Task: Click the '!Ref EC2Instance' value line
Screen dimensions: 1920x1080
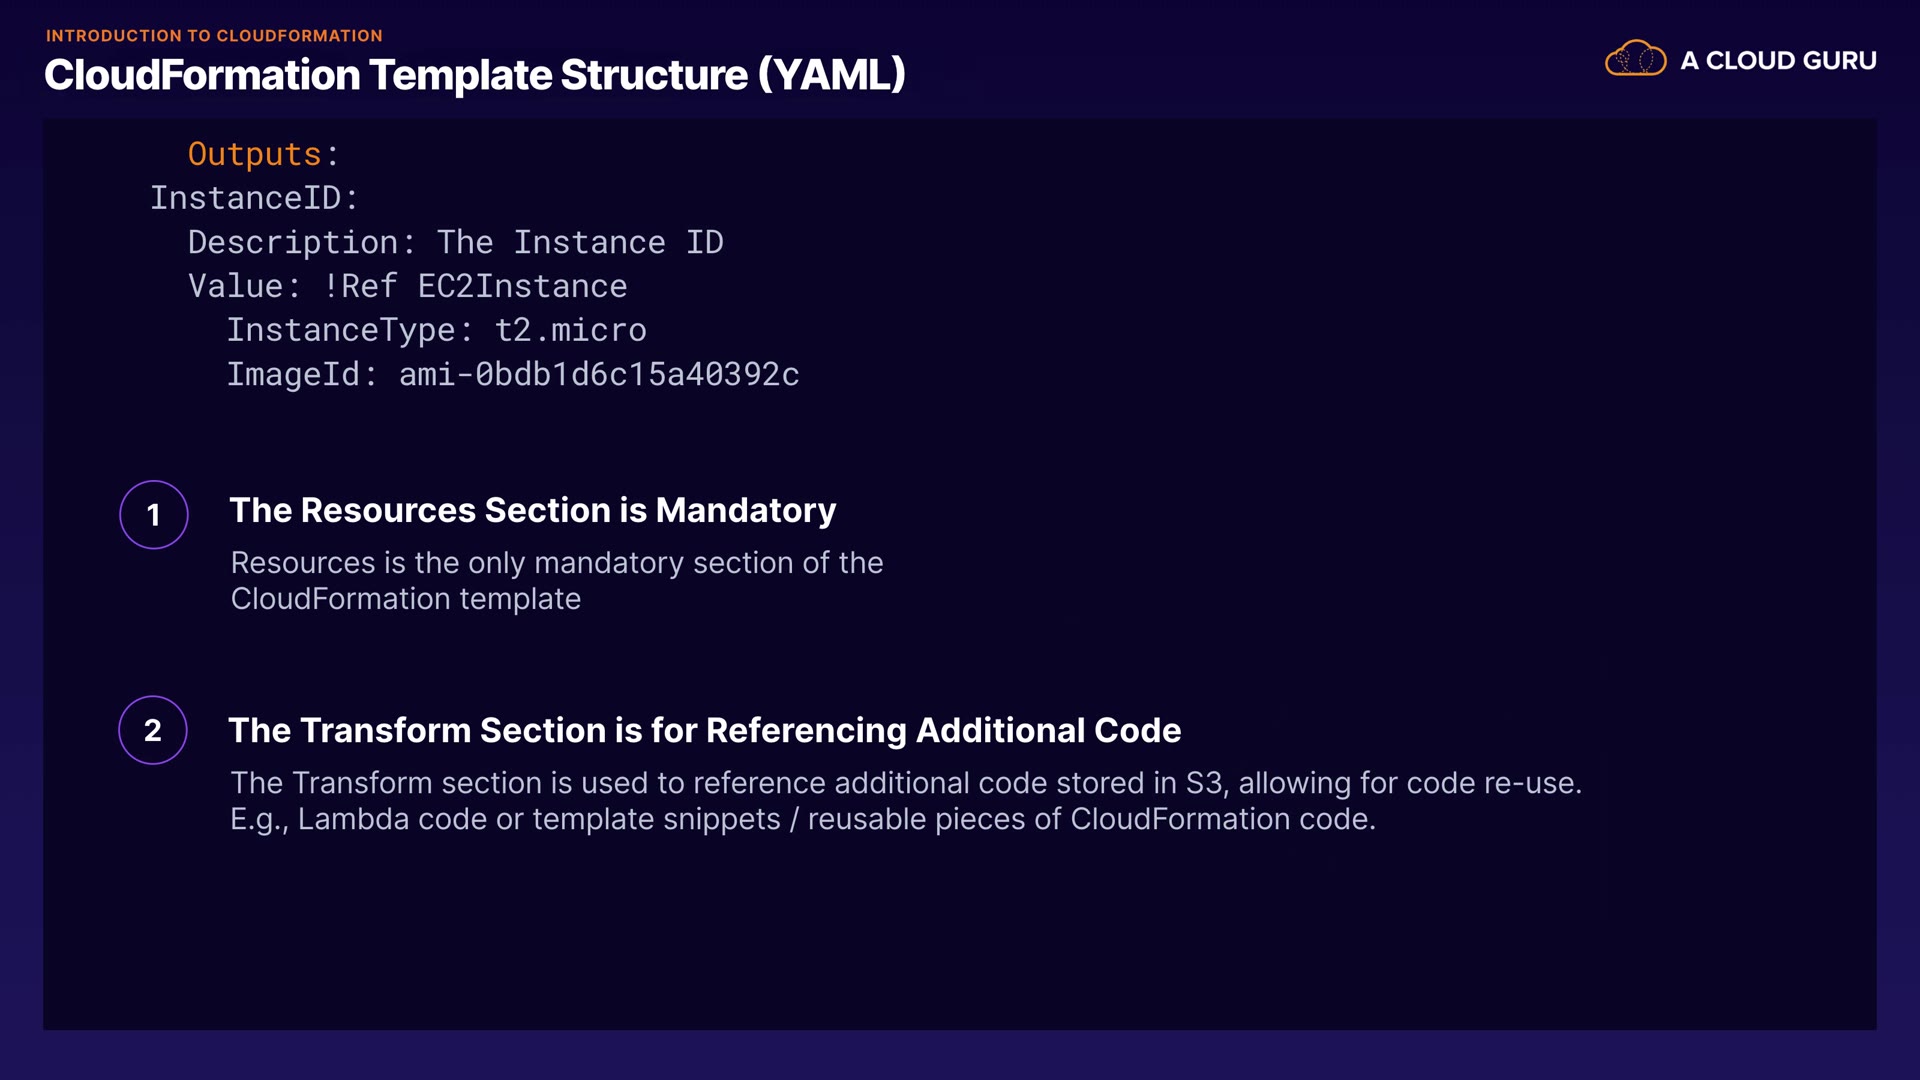Action: click(476, 286)
